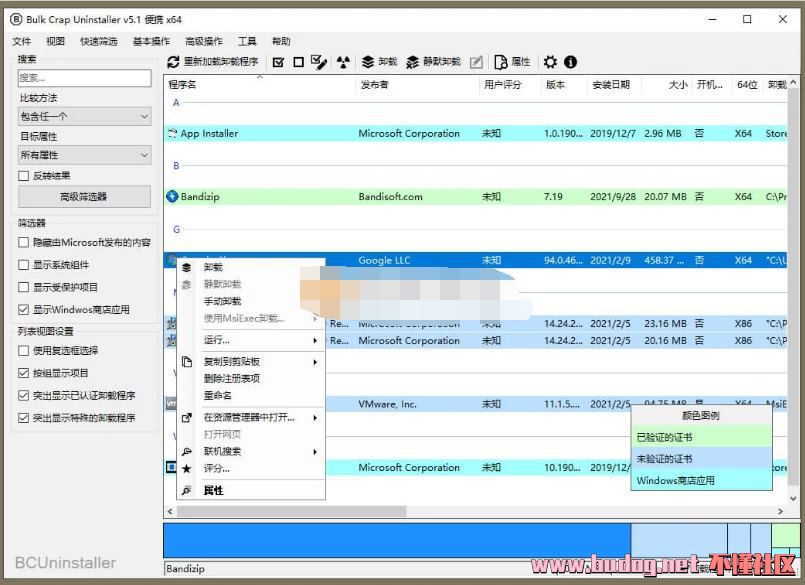Viewport: 805px width, 585px height.
Task: Click the 卸载 layers icon in context menu
Action: pyautogui.click(x=186, y=268)
